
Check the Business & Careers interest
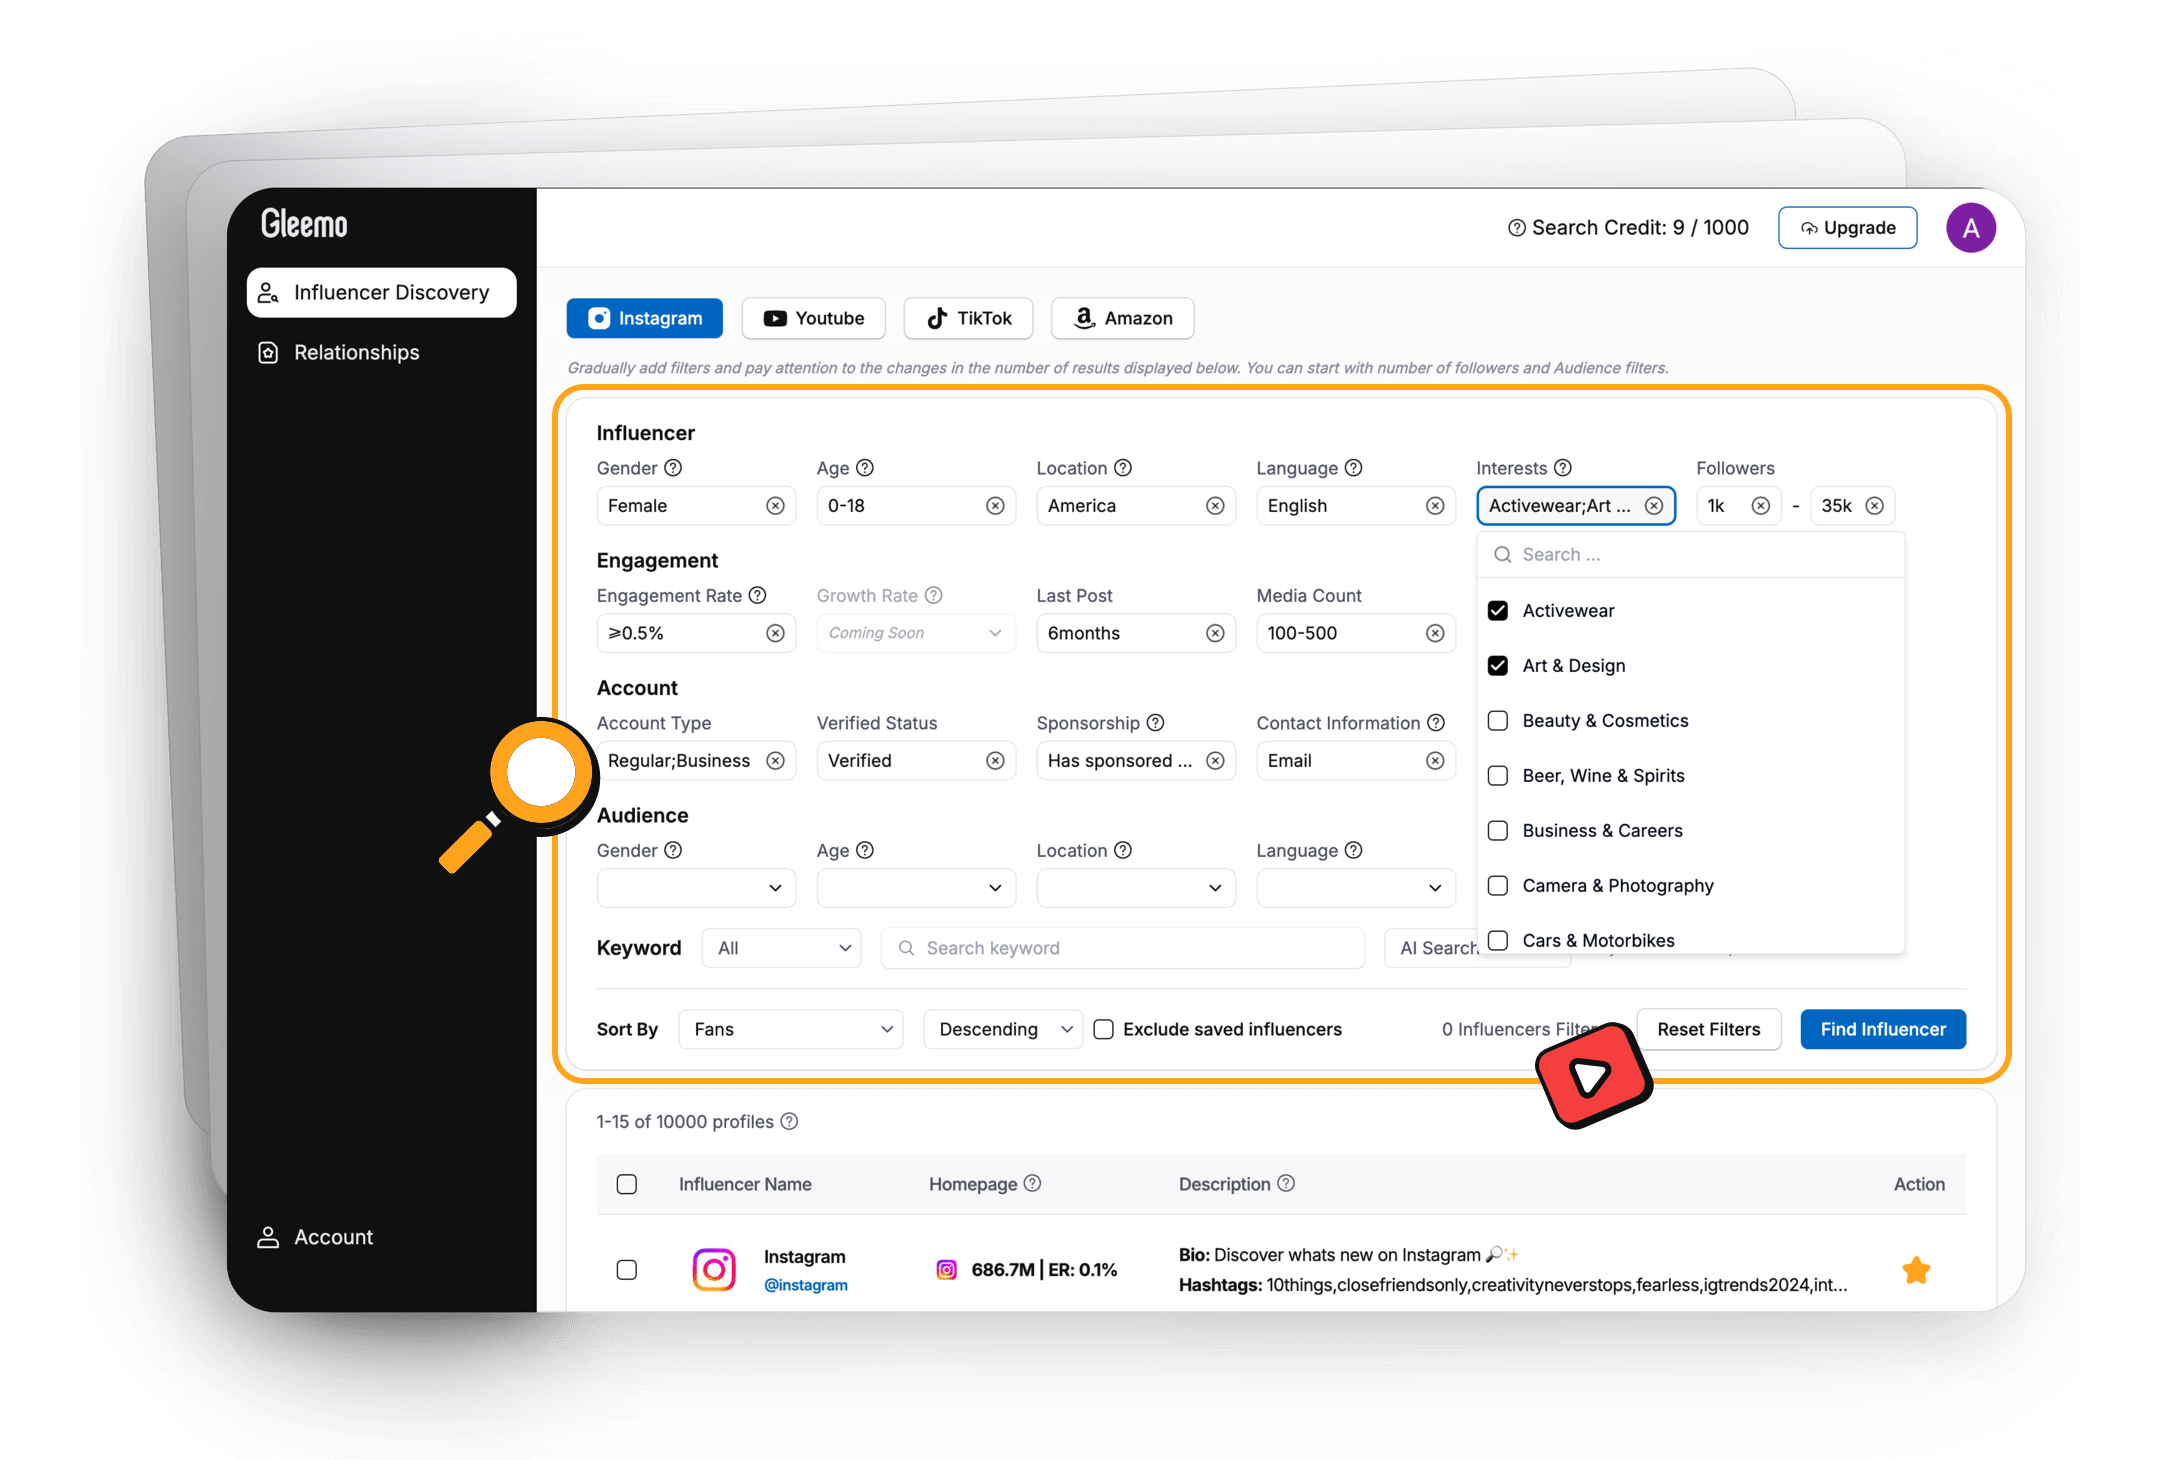(1498, 830)
